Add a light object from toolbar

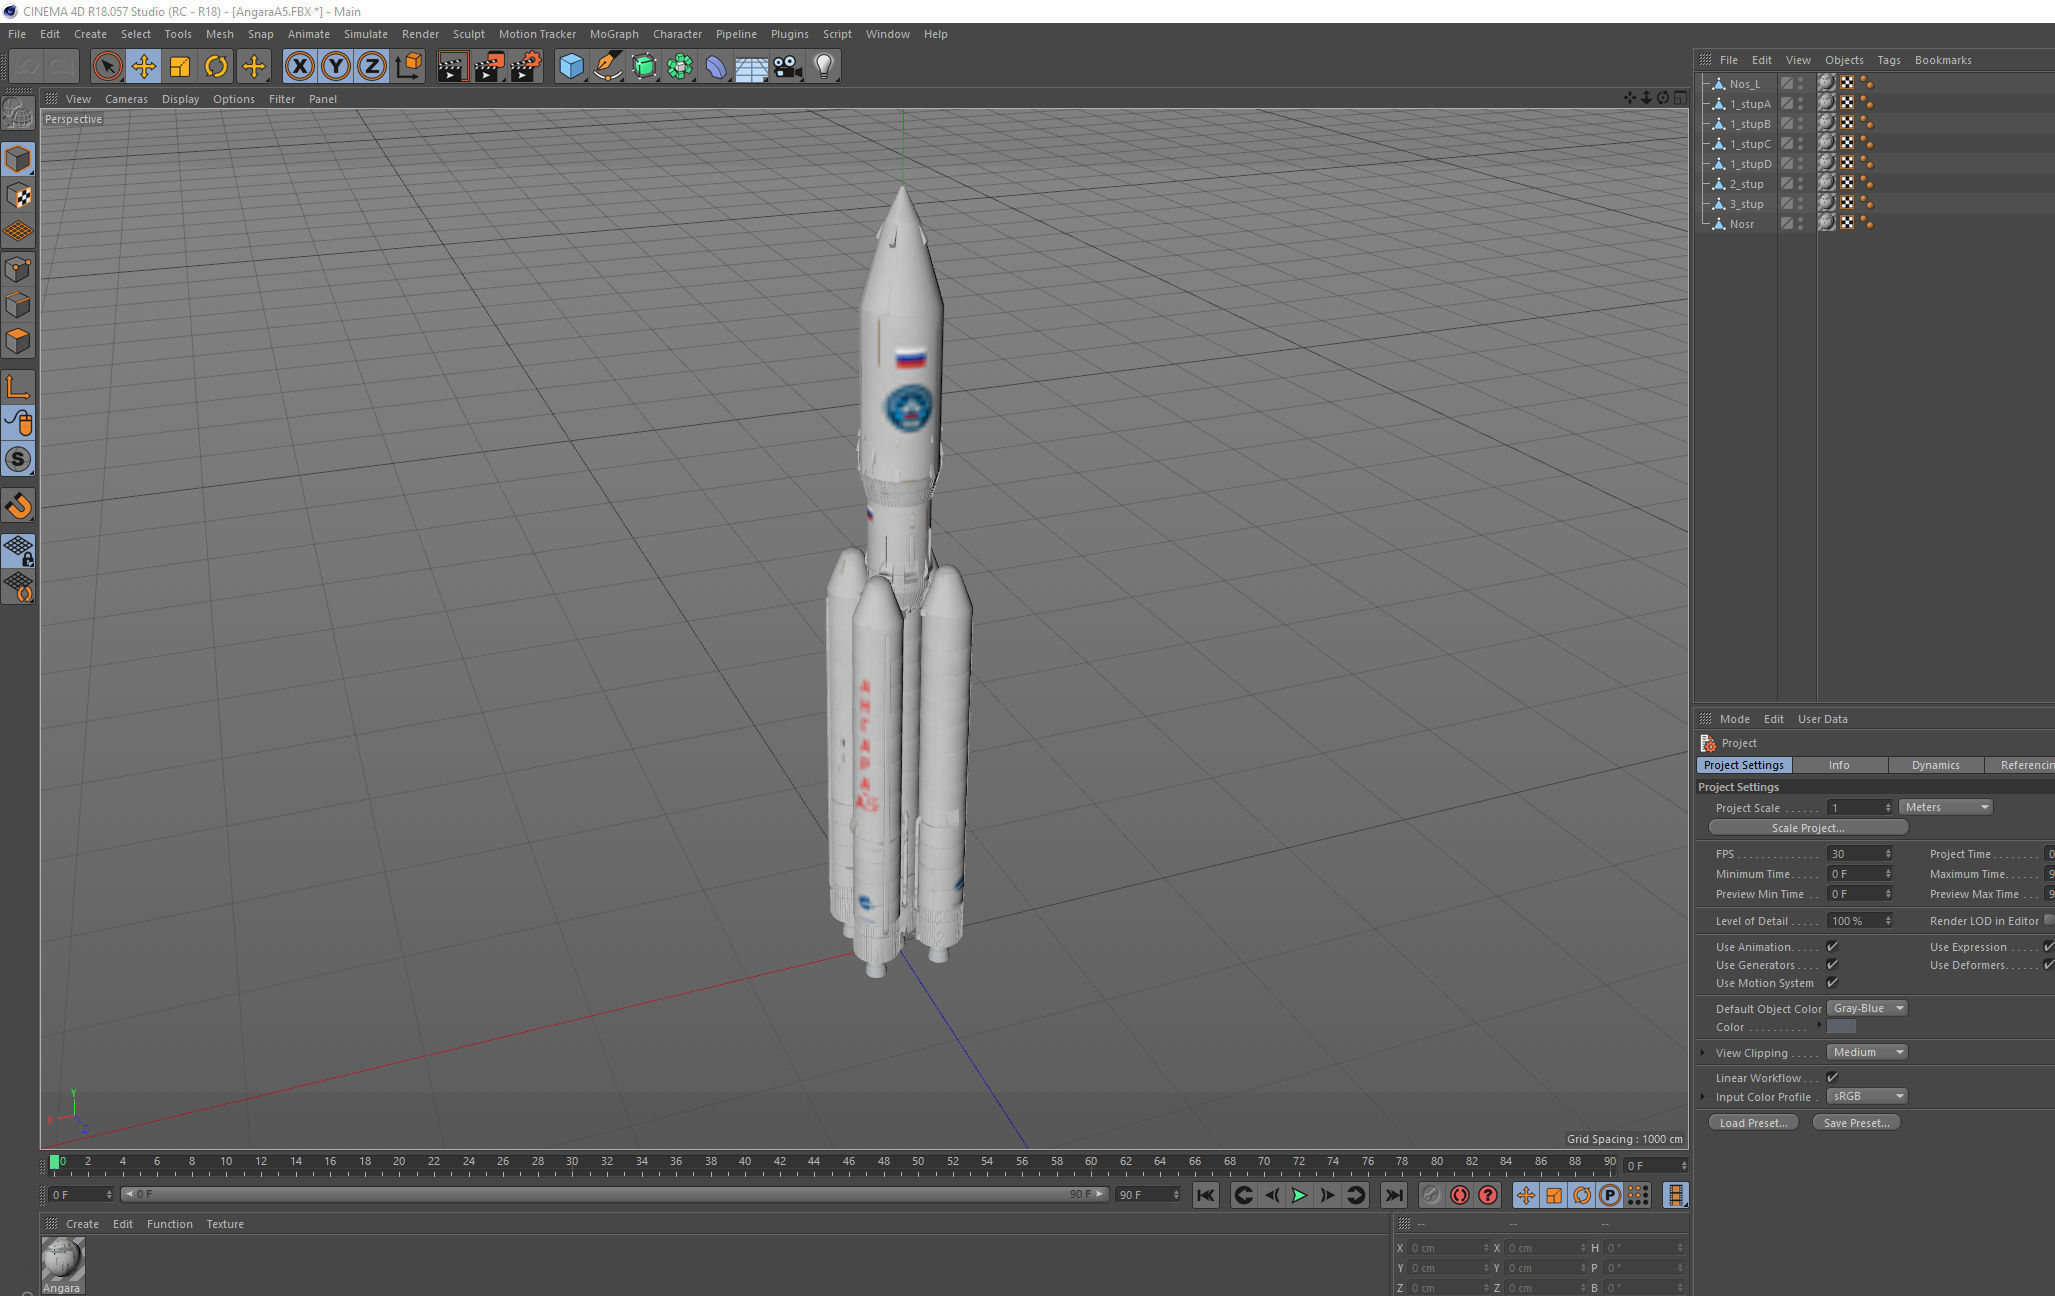(x=823, y=67)
